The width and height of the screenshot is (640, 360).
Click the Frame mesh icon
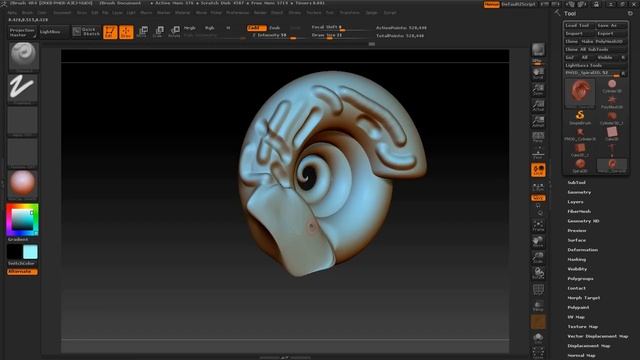click(x=538, y=226)
